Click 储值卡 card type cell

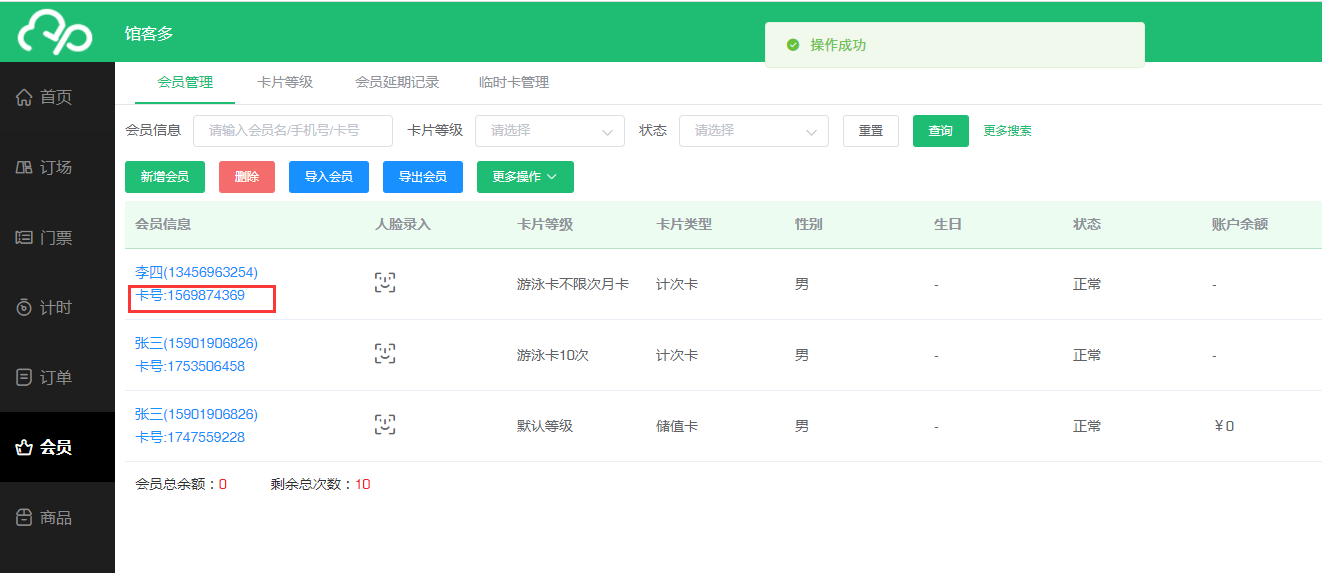677,426
